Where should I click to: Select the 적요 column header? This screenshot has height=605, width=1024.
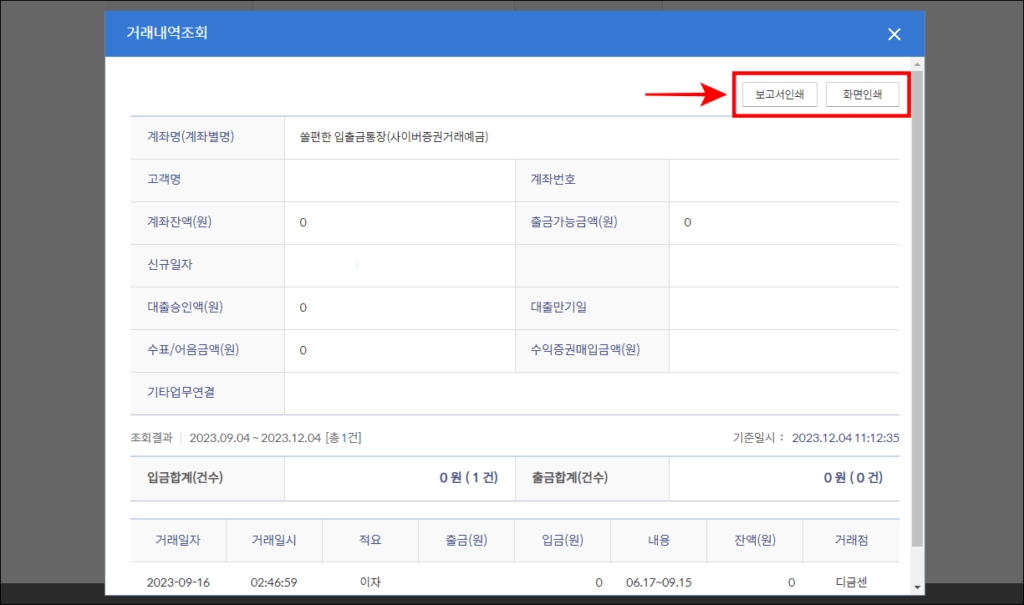(x=370, y=540)
